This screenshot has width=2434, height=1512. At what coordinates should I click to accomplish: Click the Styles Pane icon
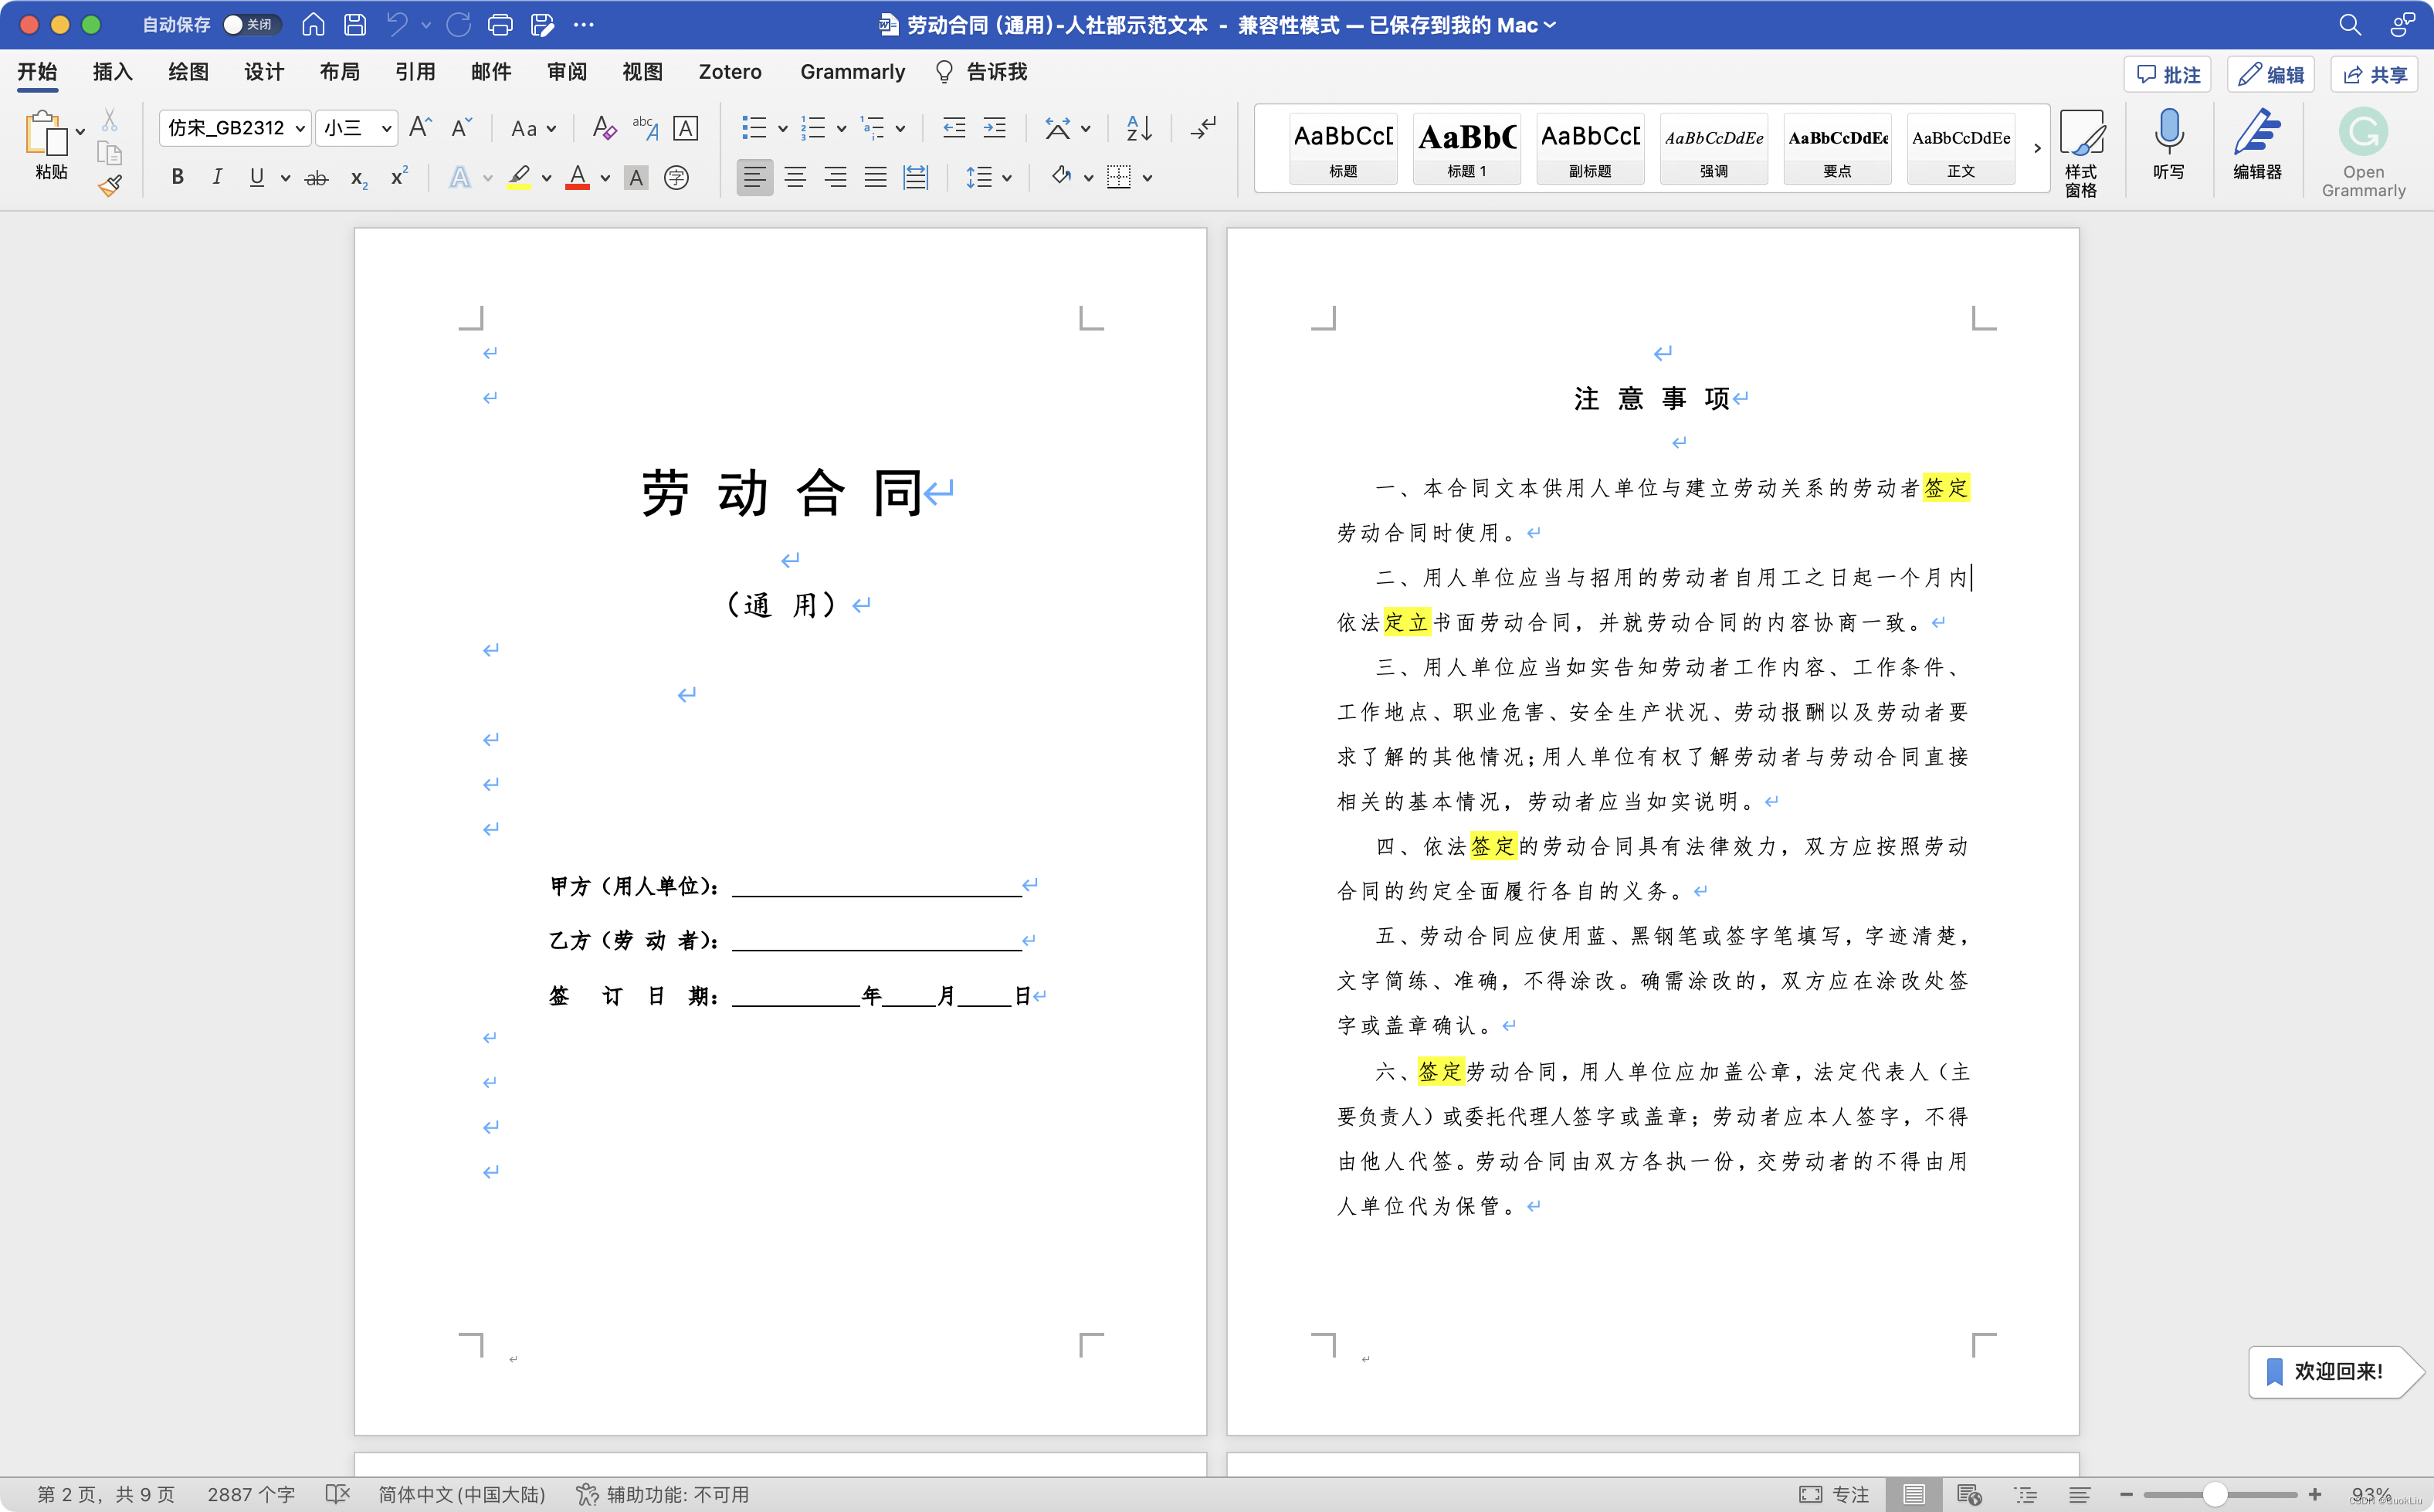coord(2082,153)
